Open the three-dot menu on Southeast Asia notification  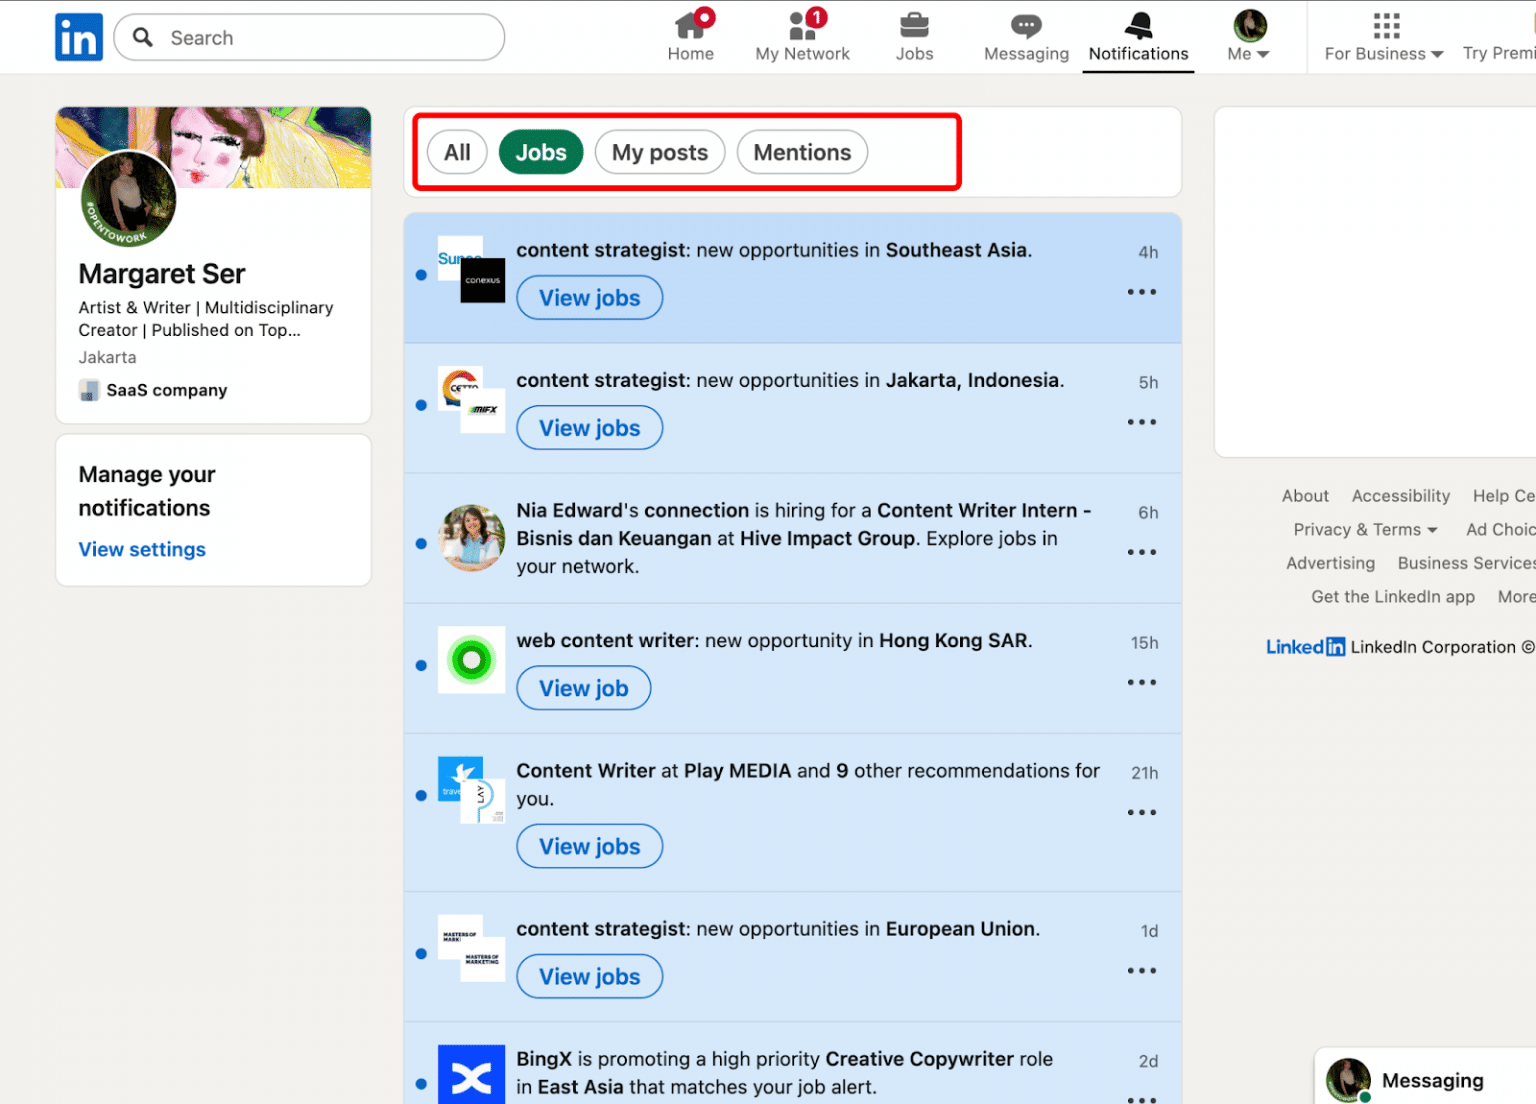[1141, 291]
